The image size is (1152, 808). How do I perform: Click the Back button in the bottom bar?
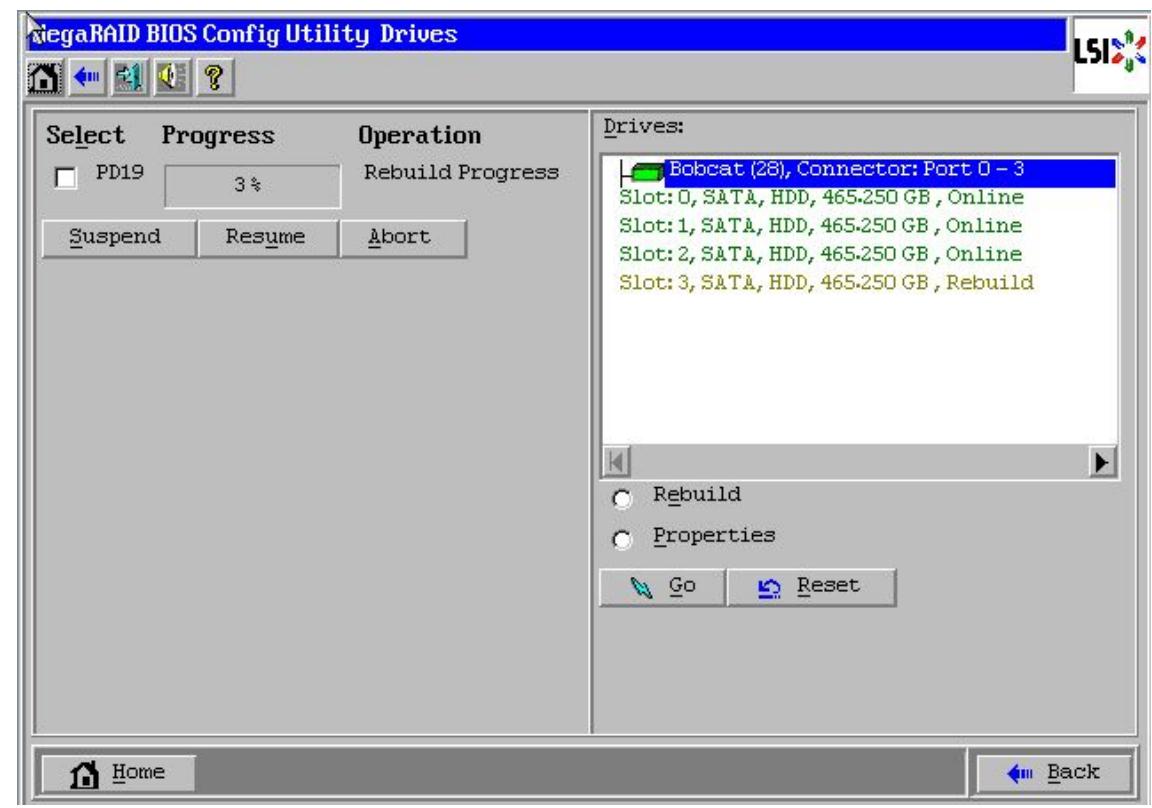tap(1053, 773)
